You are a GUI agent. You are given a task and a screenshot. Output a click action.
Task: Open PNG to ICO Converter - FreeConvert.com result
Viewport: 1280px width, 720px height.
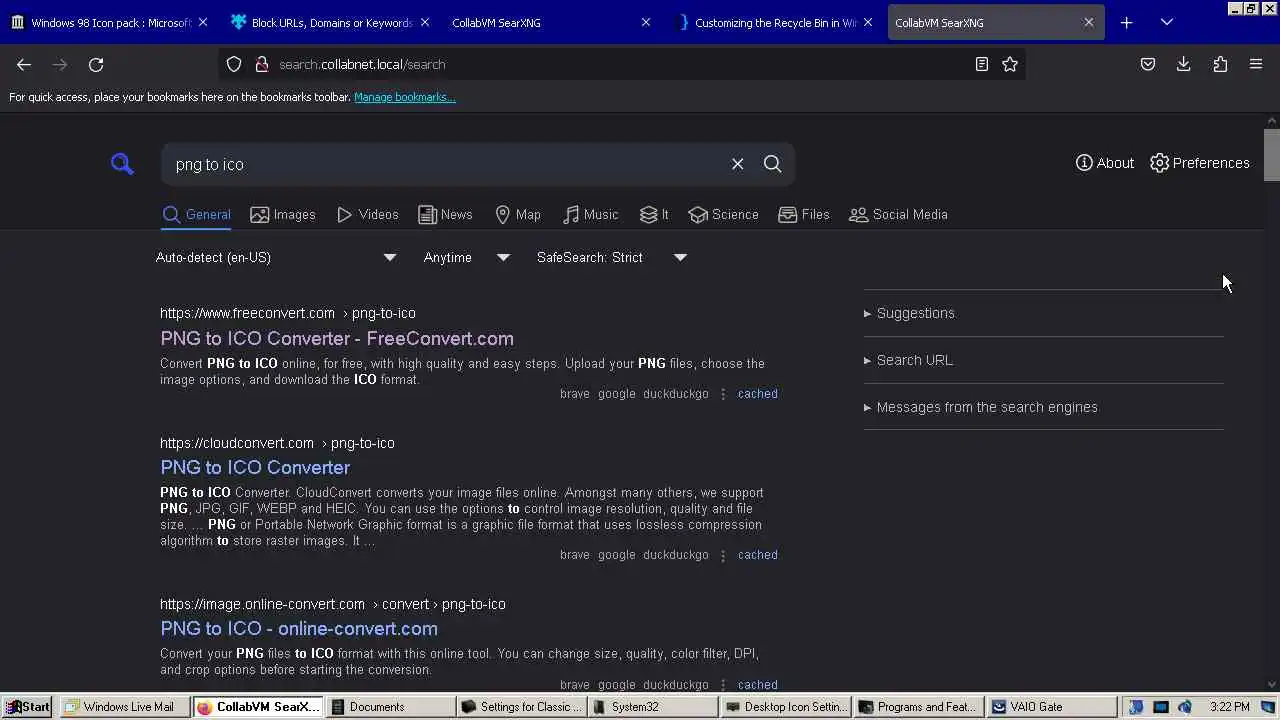337,338
